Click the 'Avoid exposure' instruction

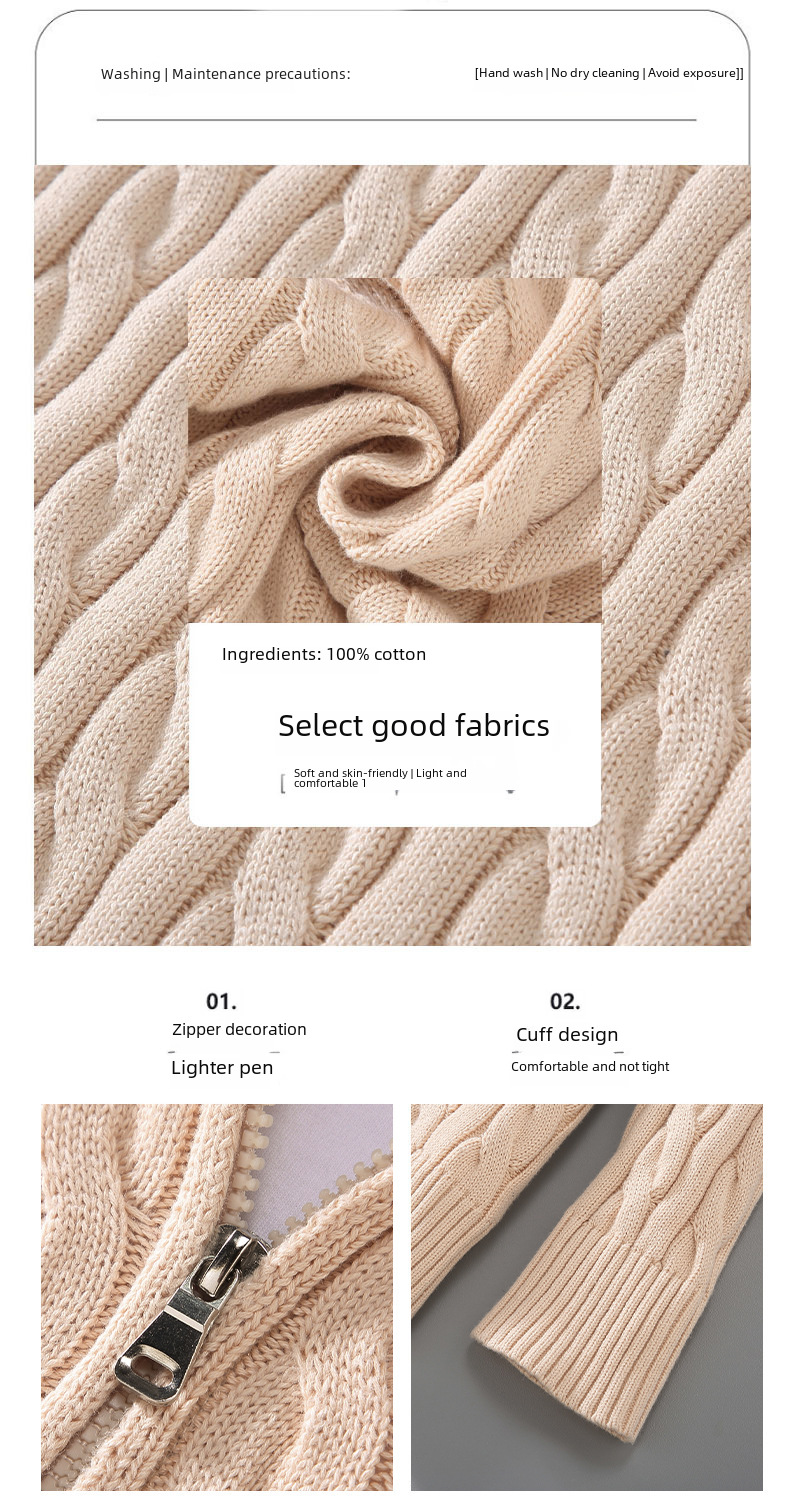pos(692,73)
